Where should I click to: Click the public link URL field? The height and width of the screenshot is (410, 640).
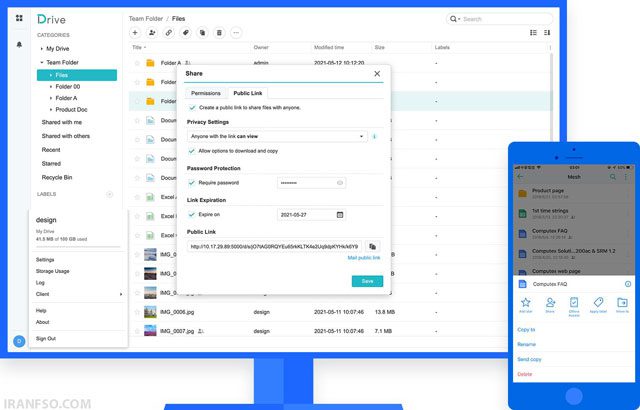point(274,246)
